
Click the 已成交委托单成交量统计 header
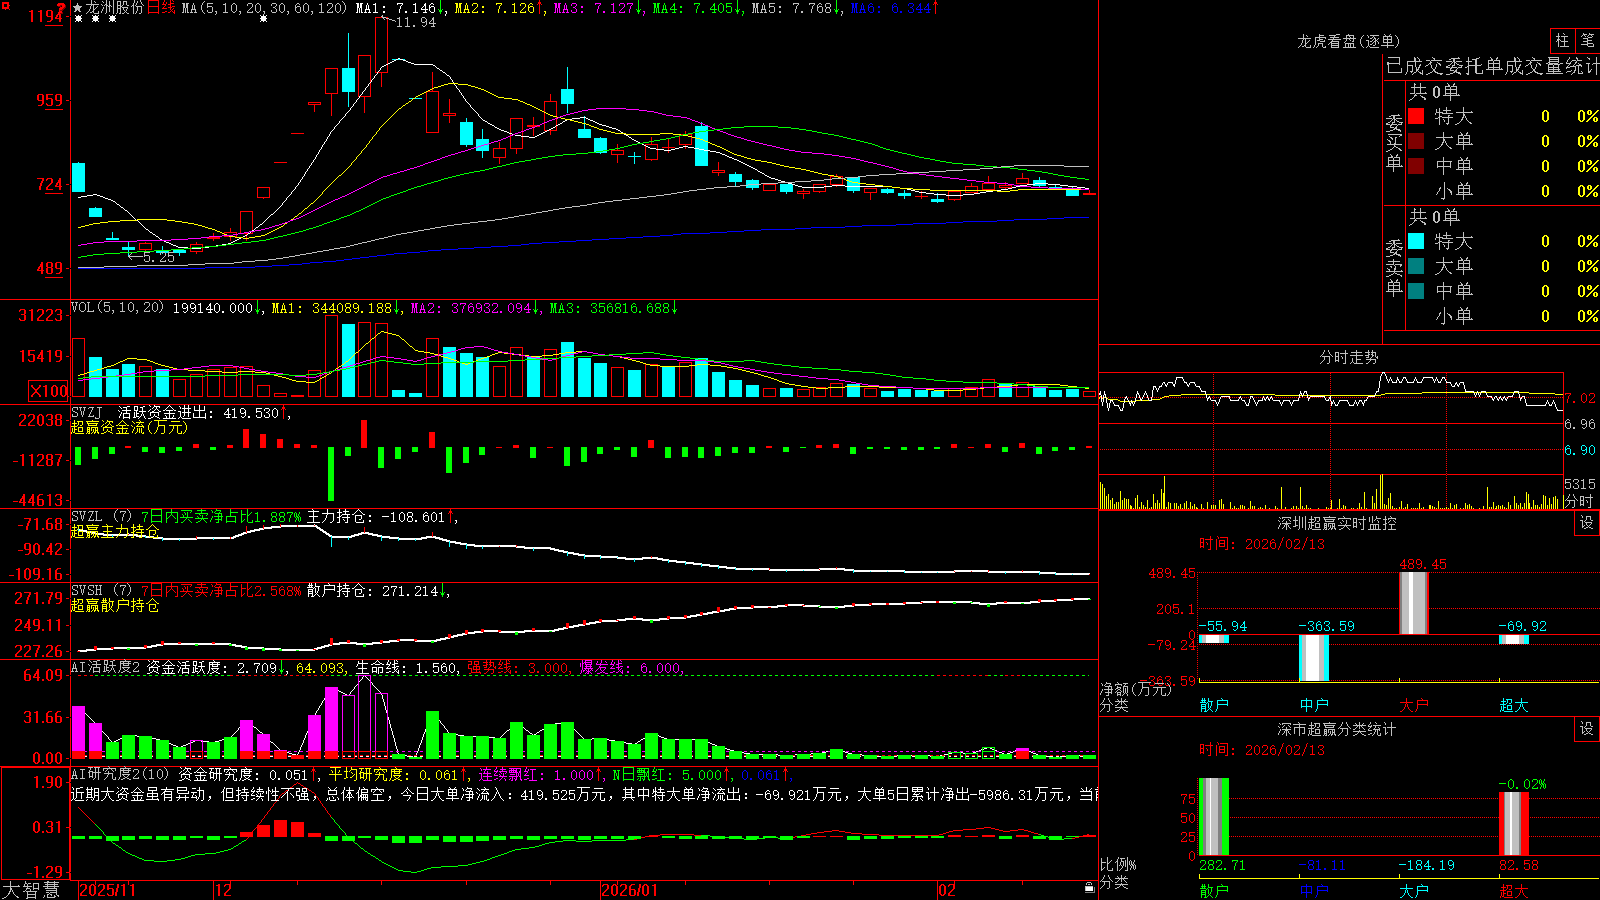[1492, 66]
